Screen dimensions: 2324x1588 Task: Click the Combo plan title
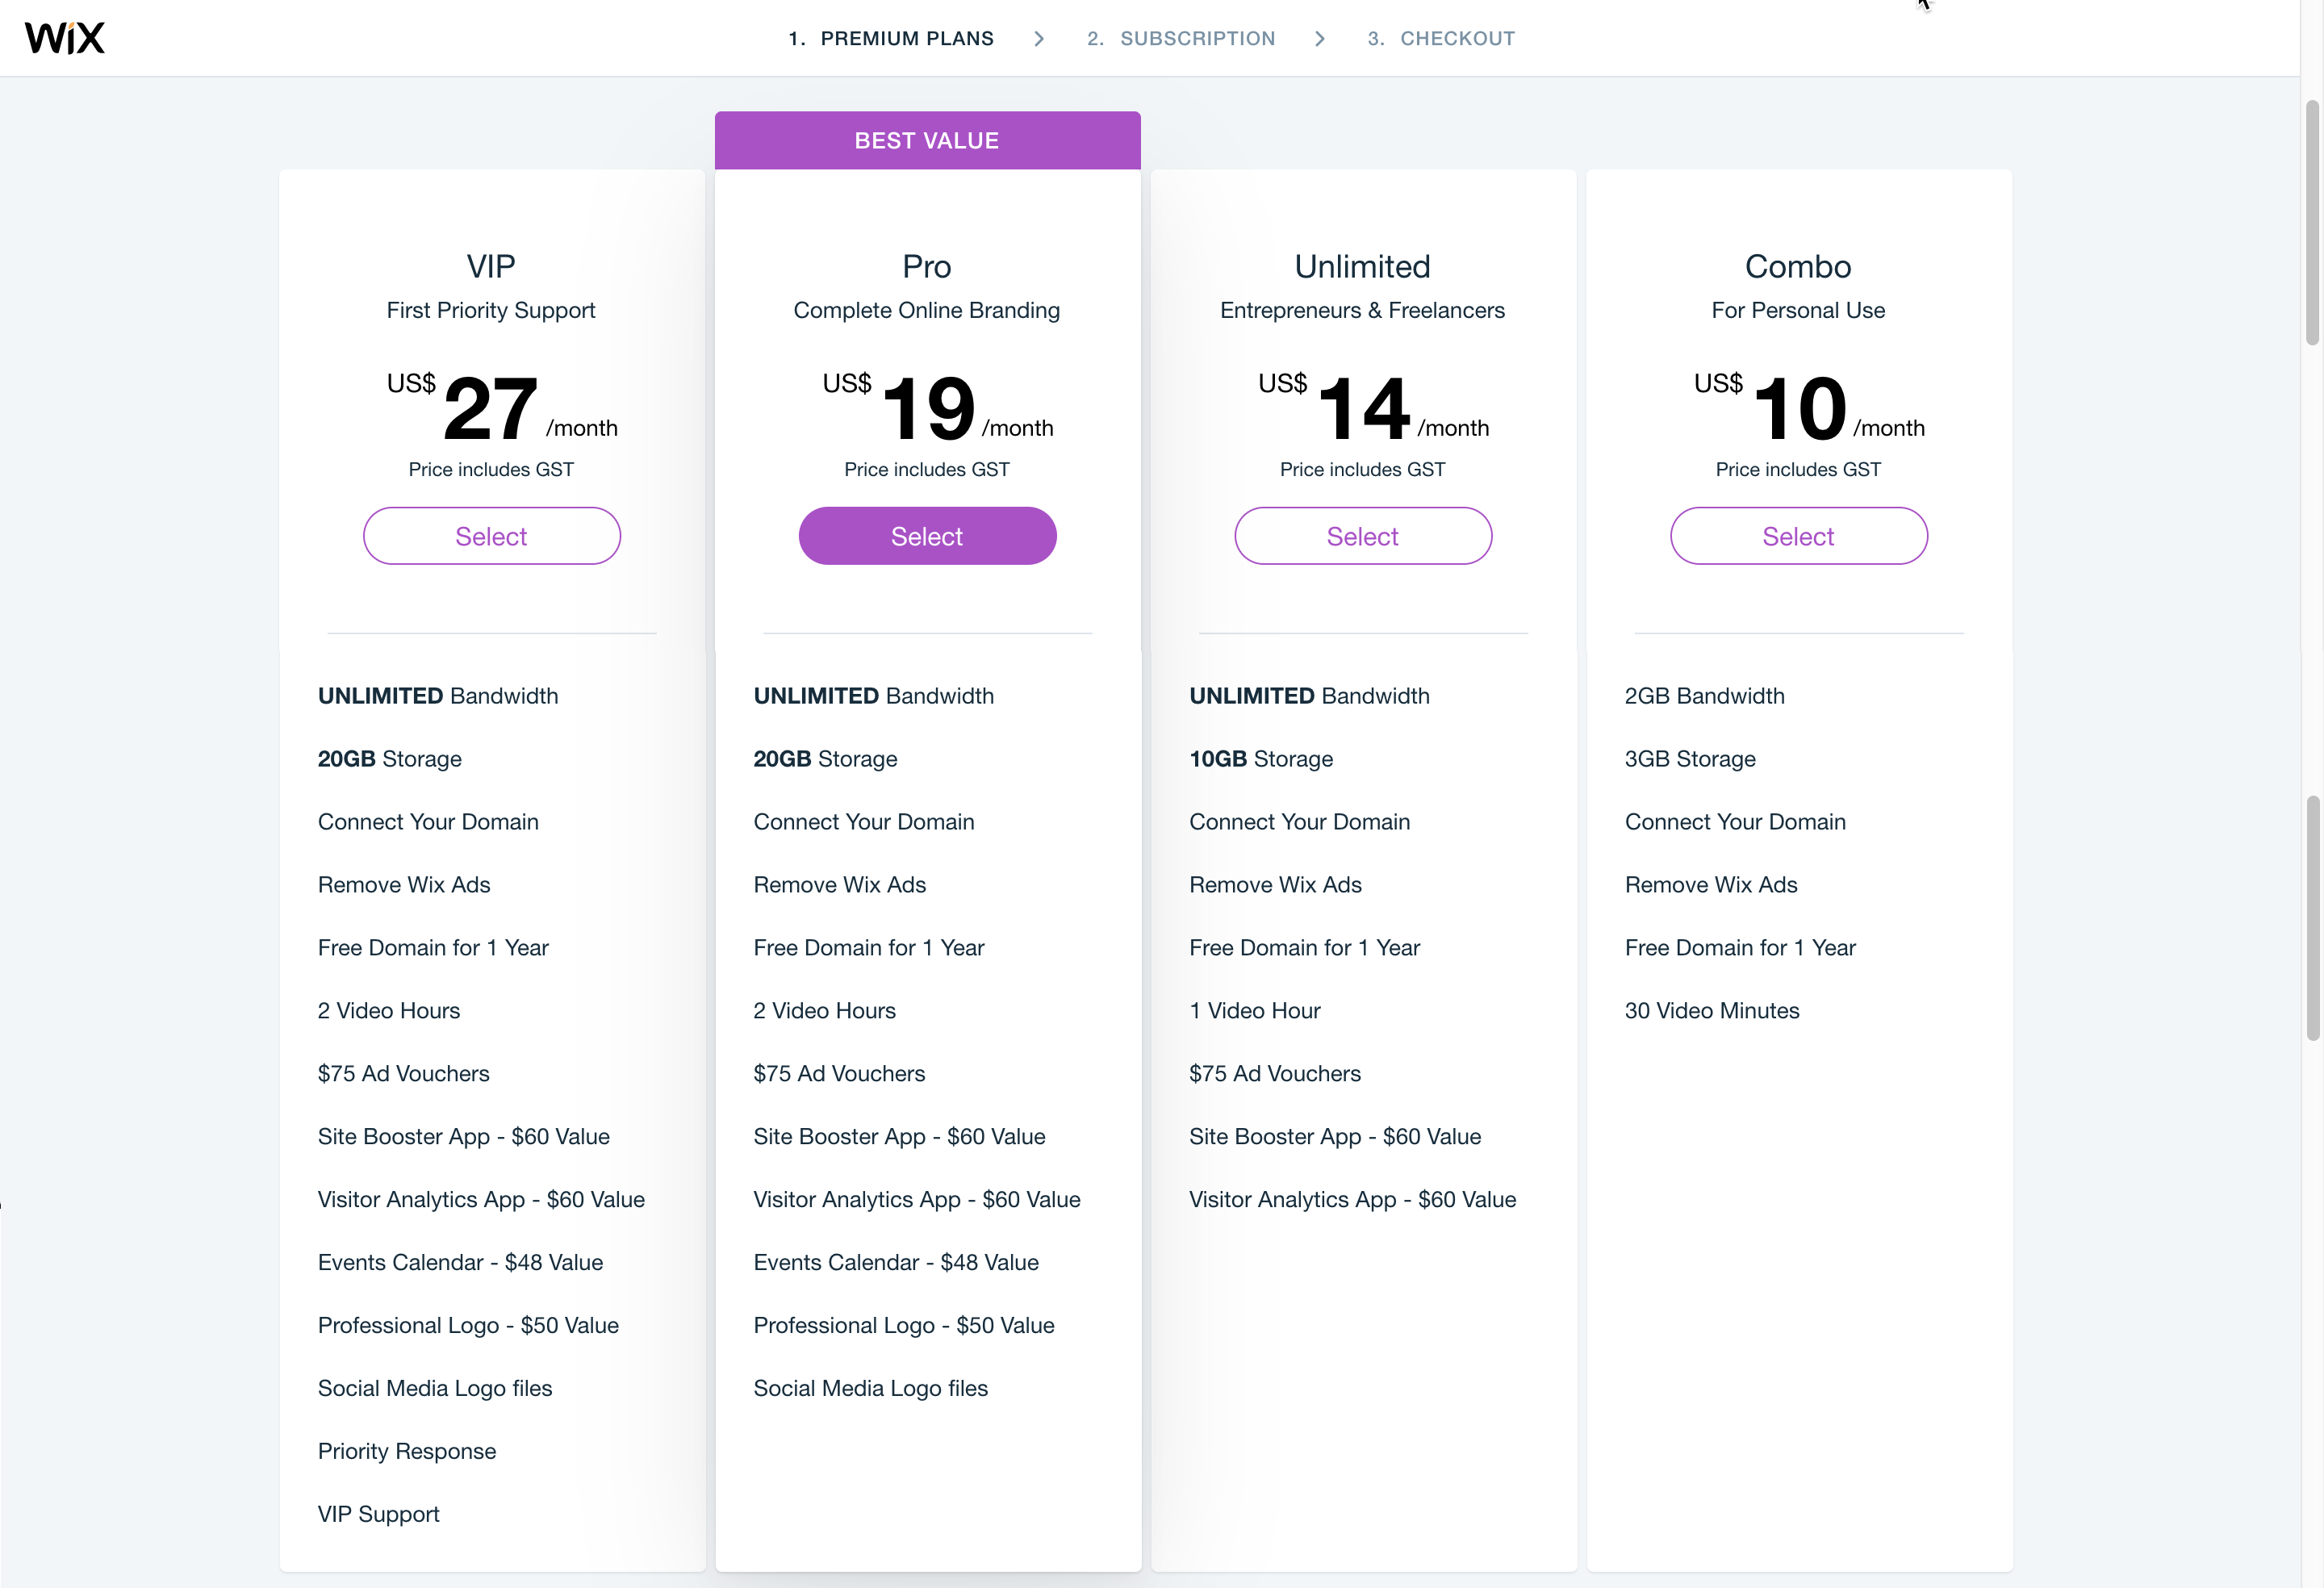pos(1798,266)
